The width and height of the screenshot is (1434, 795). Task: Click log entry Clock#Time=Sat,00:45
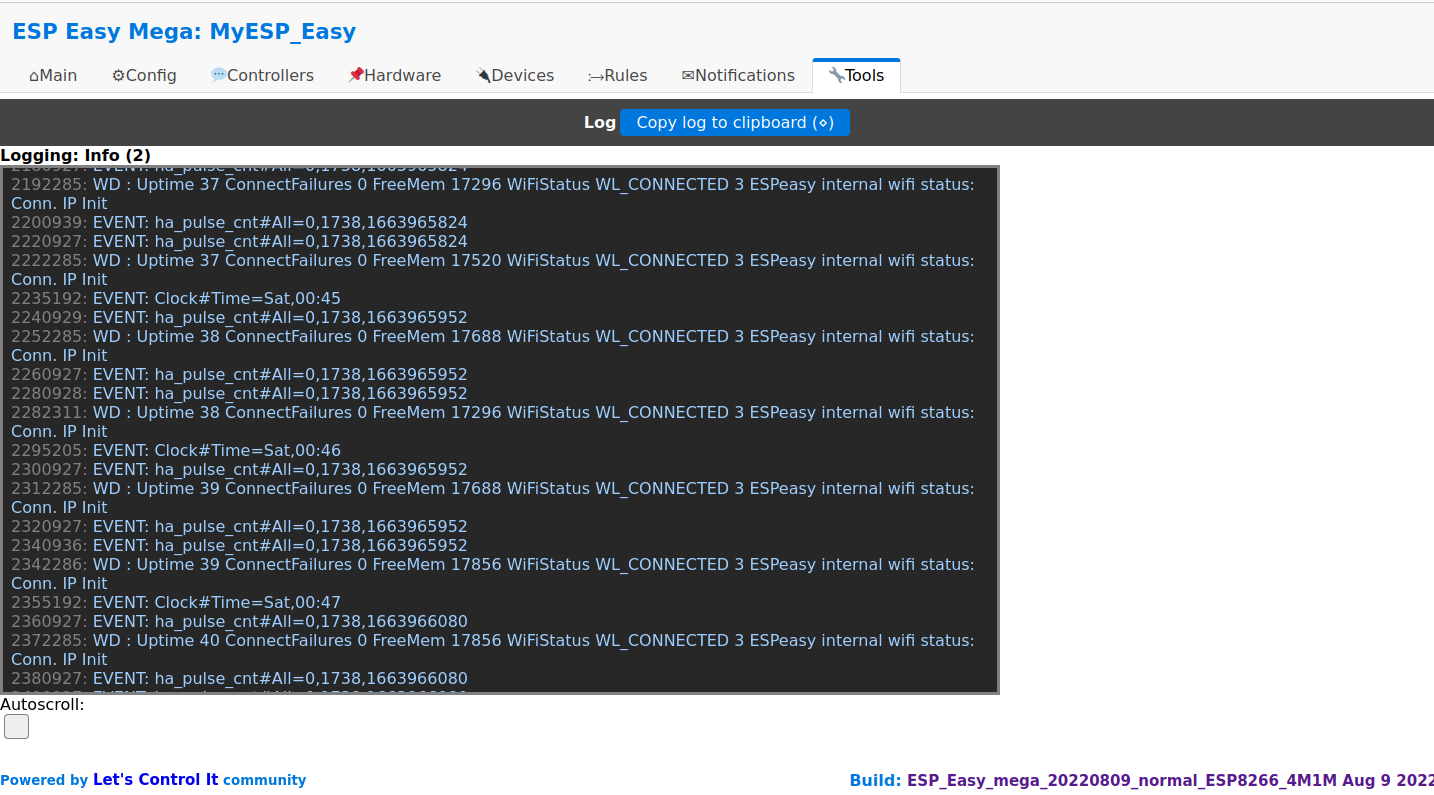pyautogui.click(x=176, y=298)
